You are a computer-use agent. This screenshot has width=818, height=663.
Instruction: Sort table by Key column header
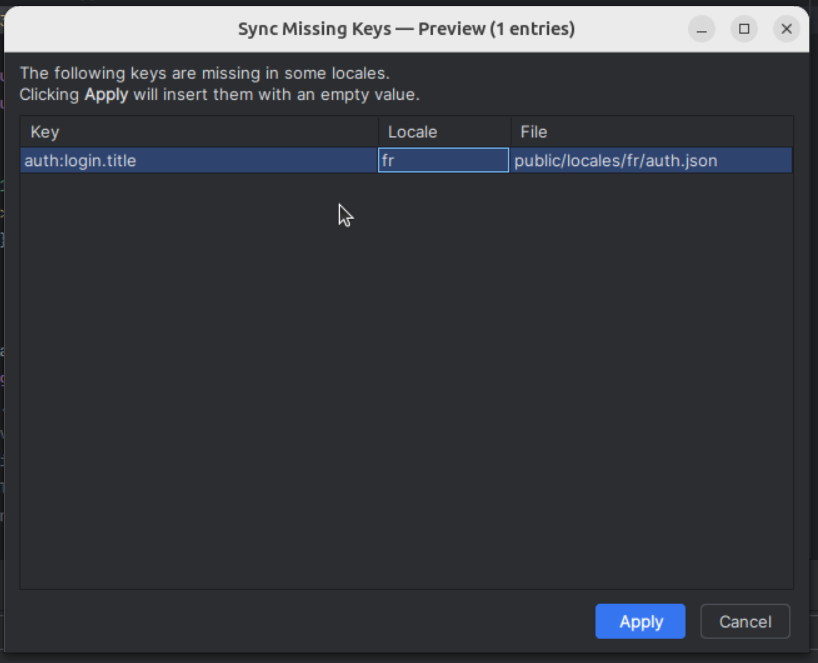pos(199,132)
